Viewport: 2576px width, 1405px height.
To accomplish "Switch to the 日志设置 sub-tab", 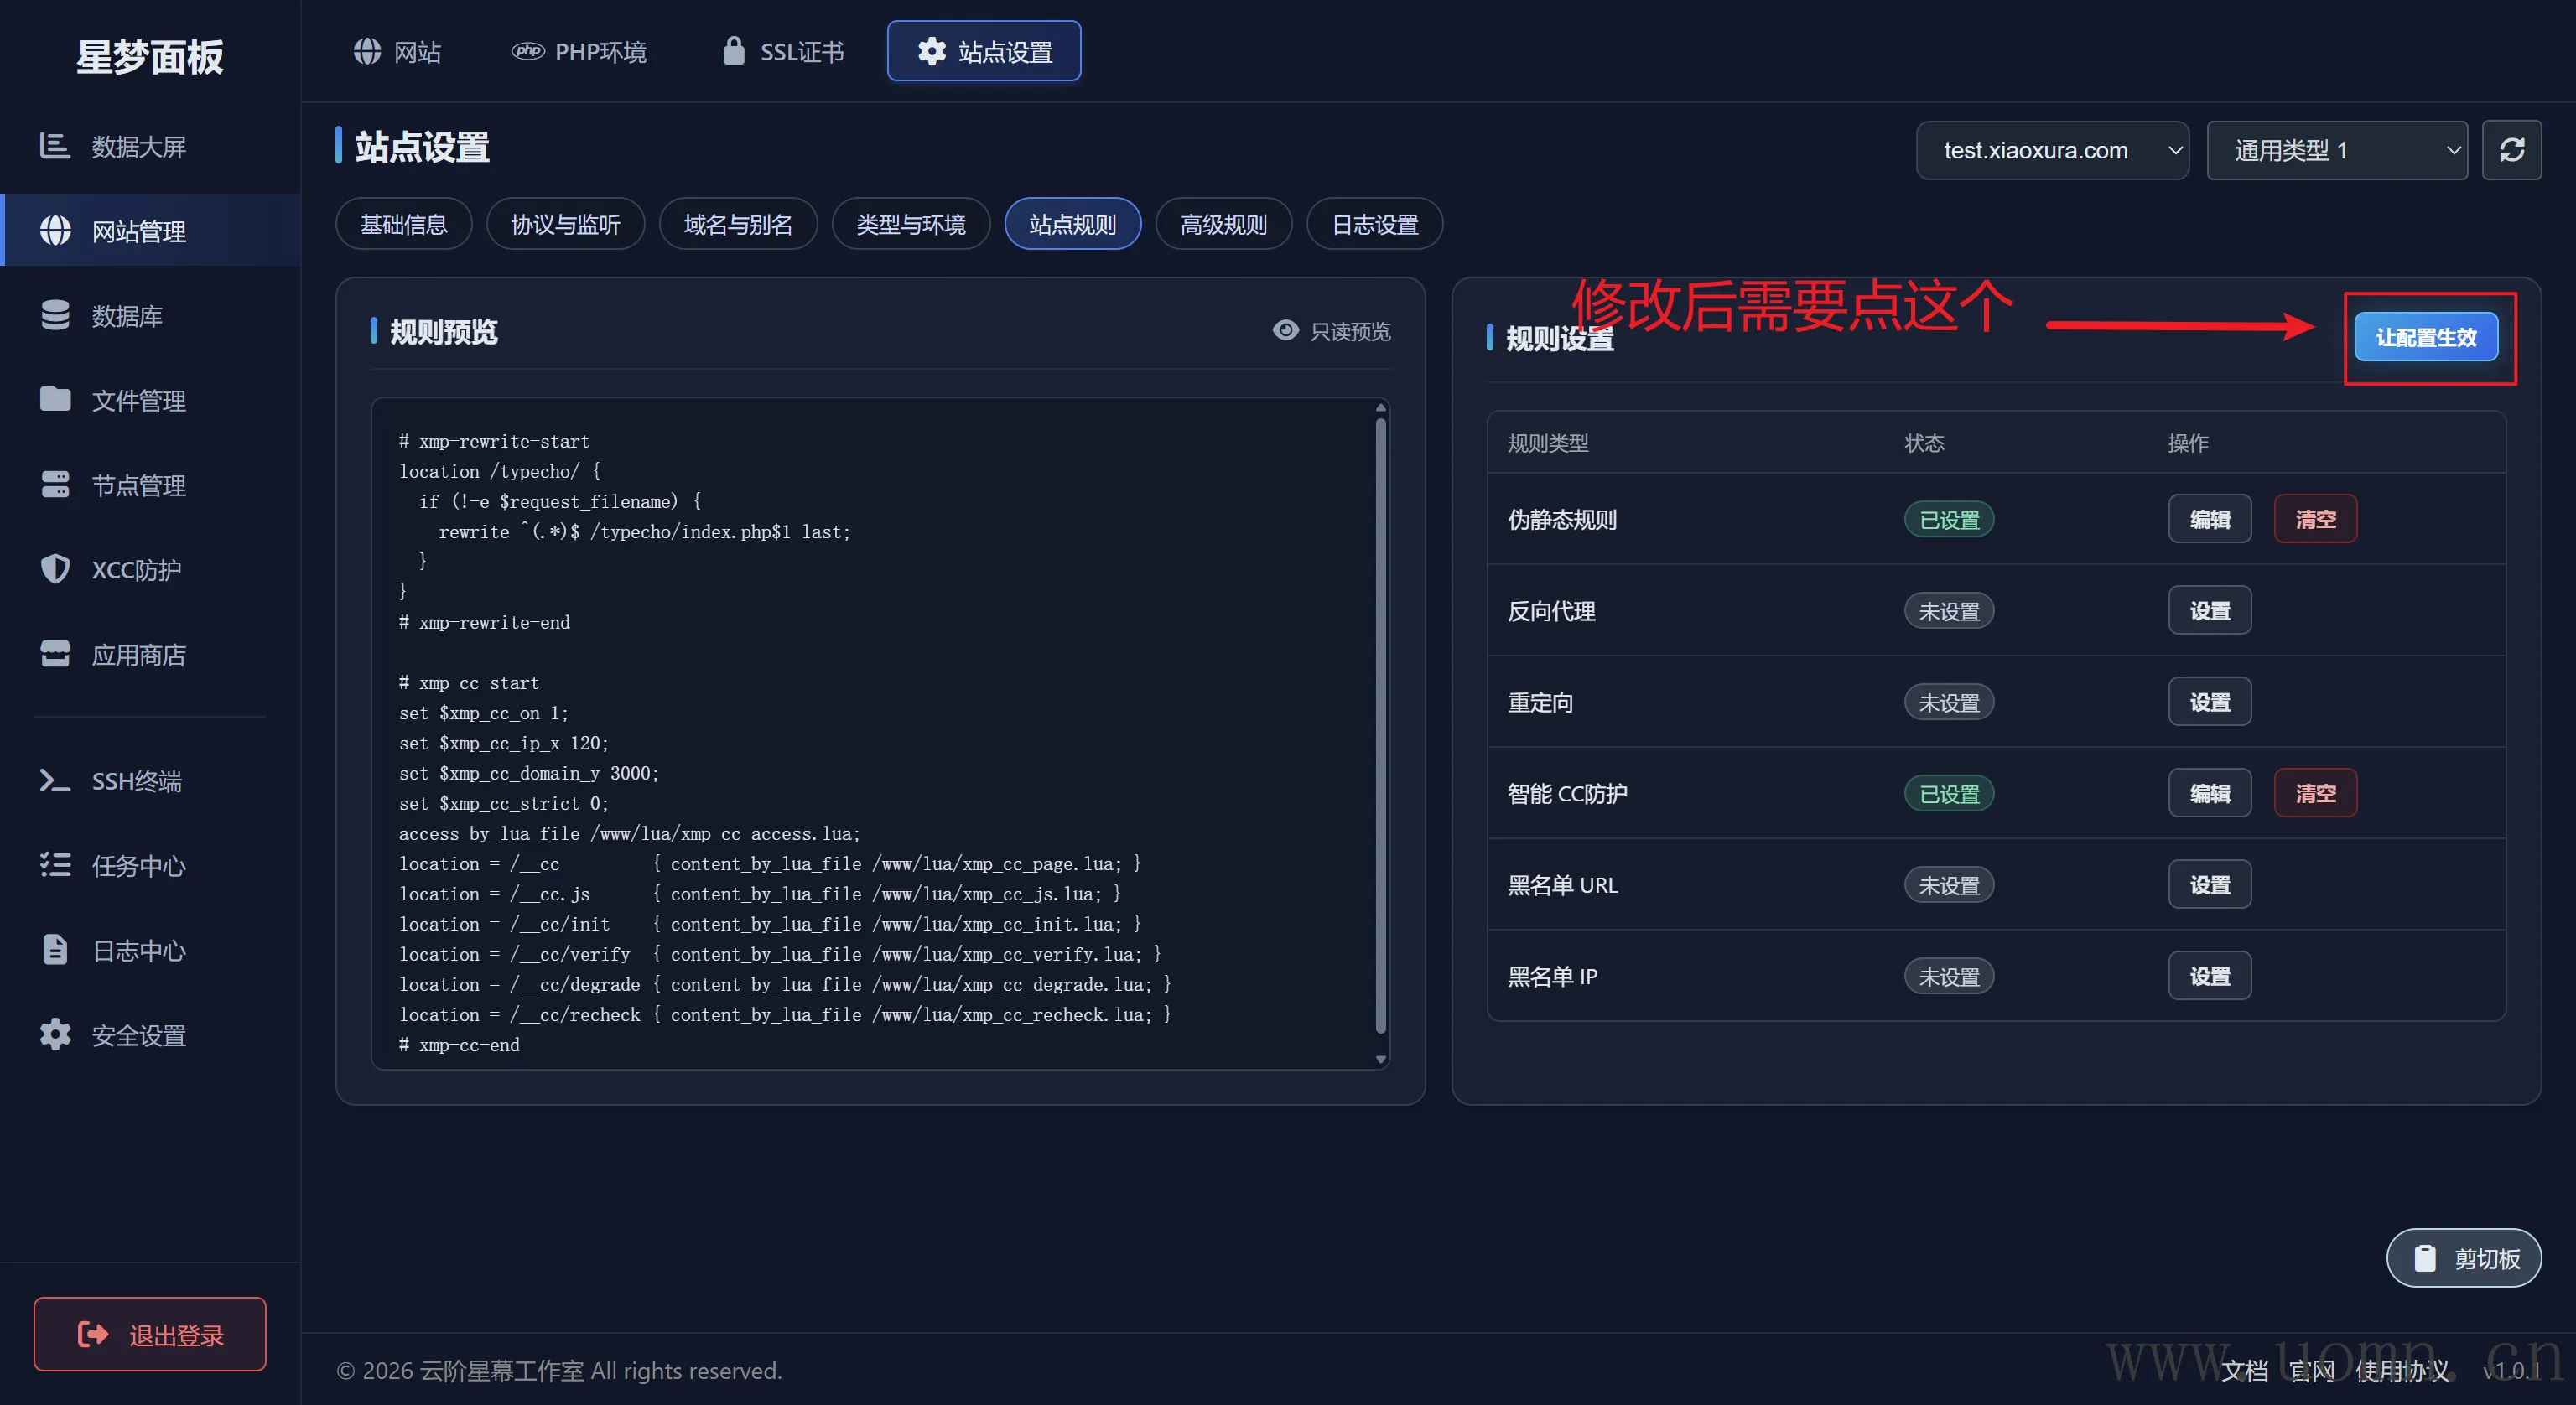I will (1374, 224).
